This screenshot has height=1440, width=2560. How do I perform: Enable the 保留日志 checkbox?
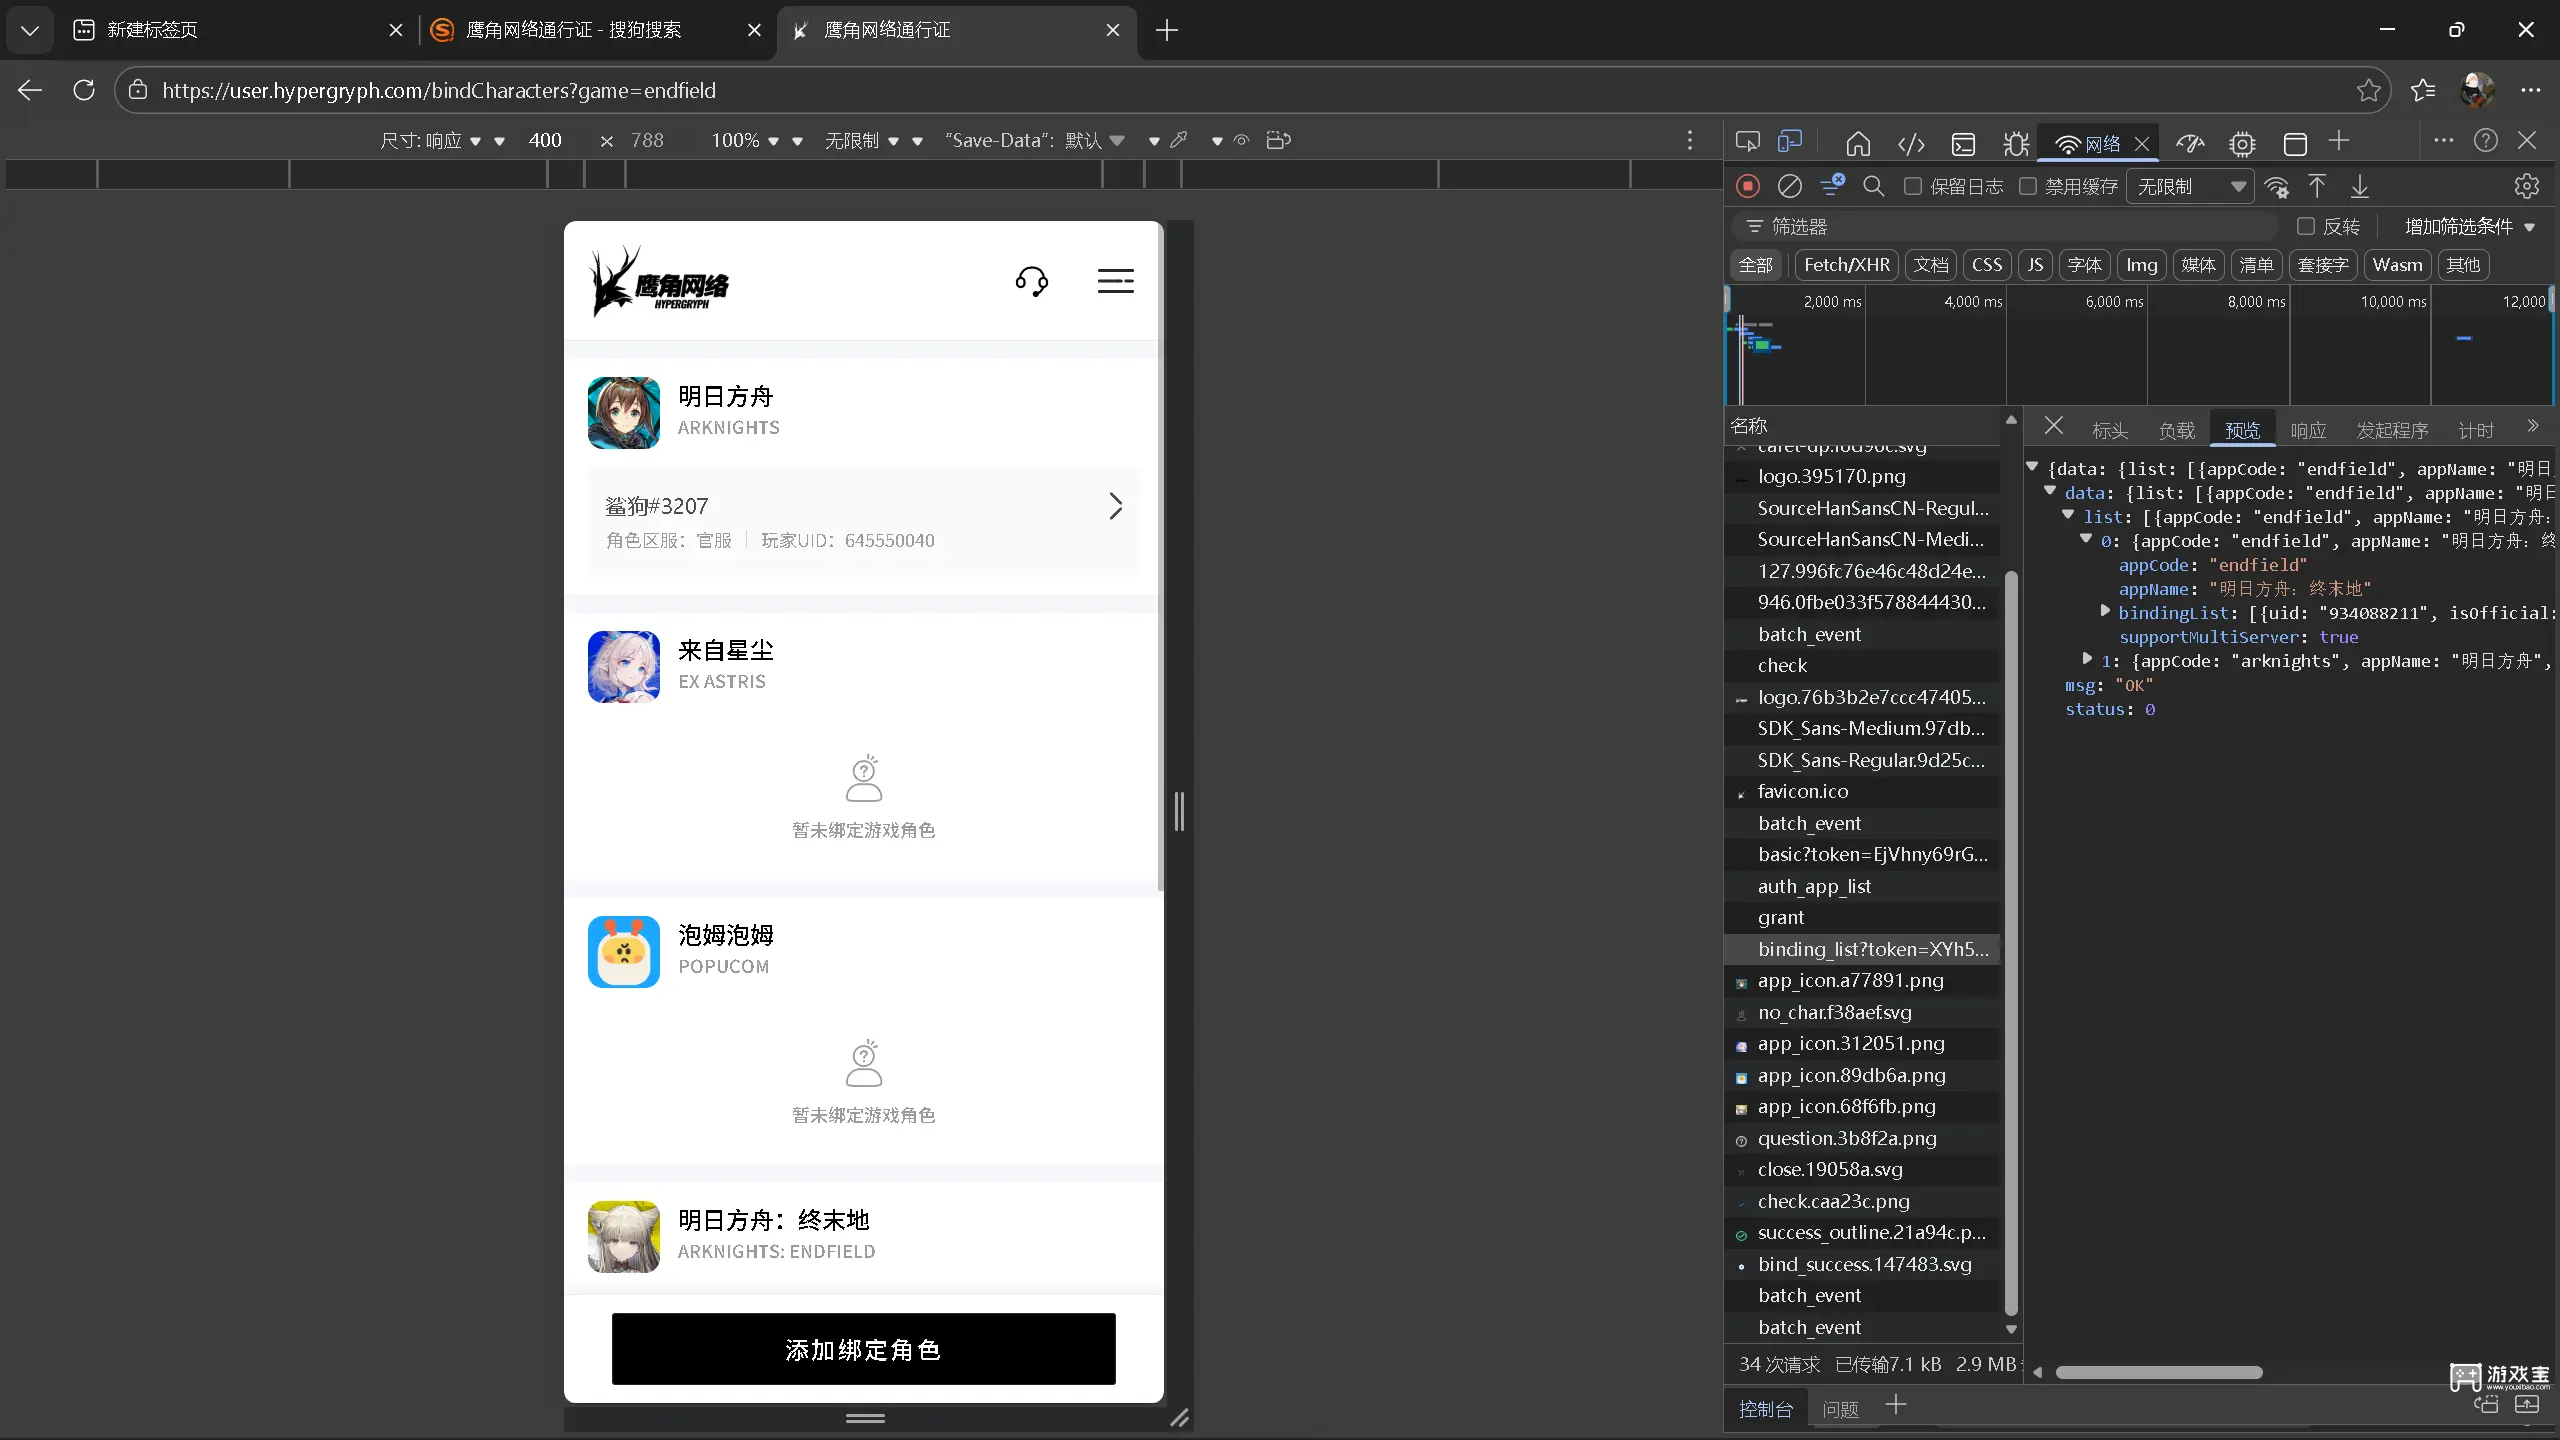coord(1913,187)
